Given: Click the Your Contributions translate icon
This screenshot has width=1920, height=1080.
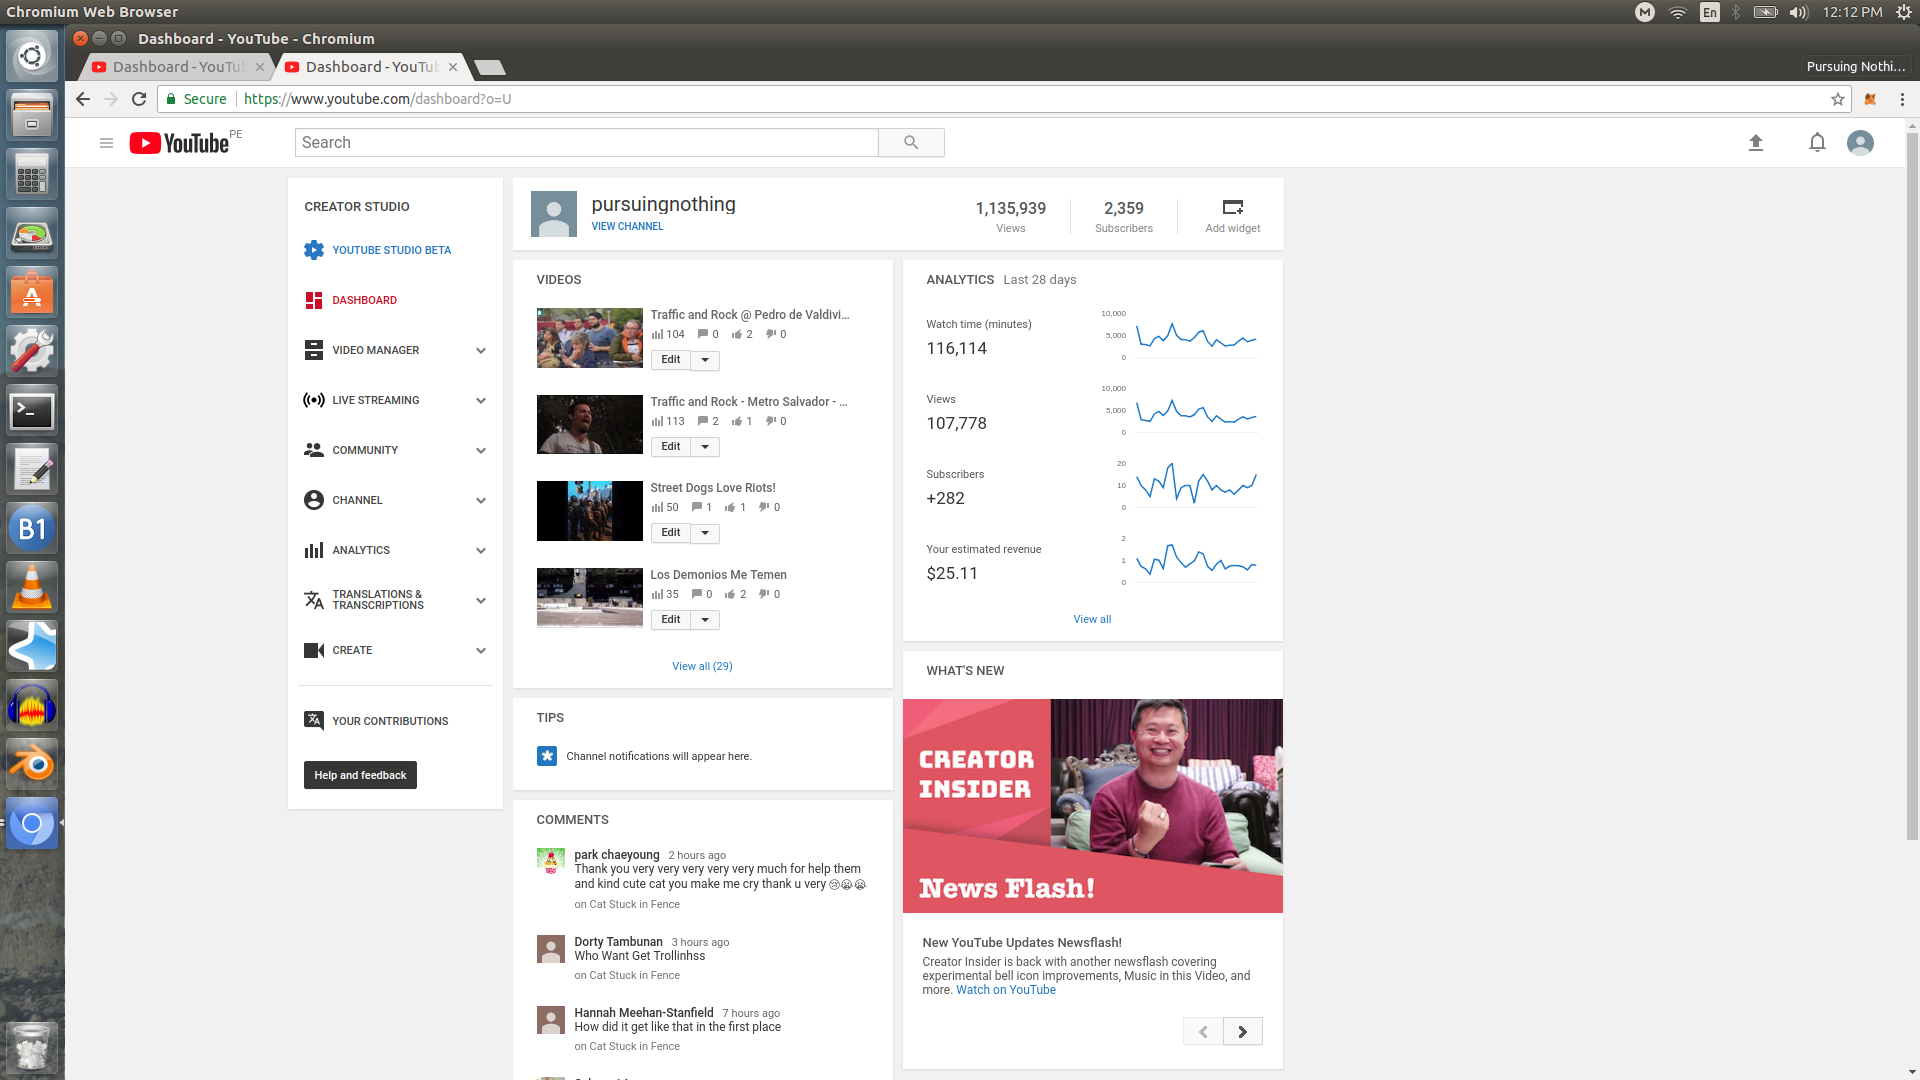Looking at the screenshot, I should 314,720.
